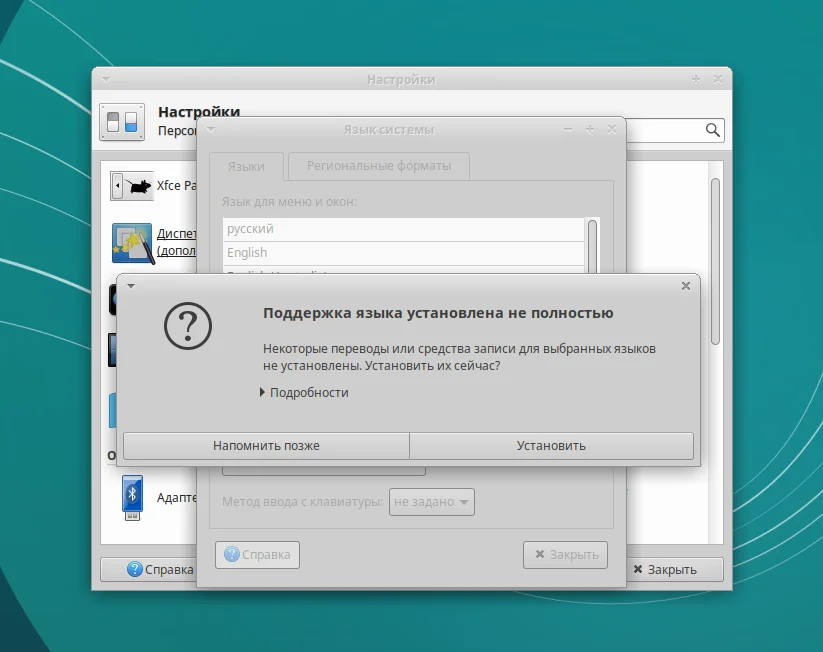Viewport: 823px width, 652px height.
Task: Open the Язык системы window menu arrow
Action: 211,129
